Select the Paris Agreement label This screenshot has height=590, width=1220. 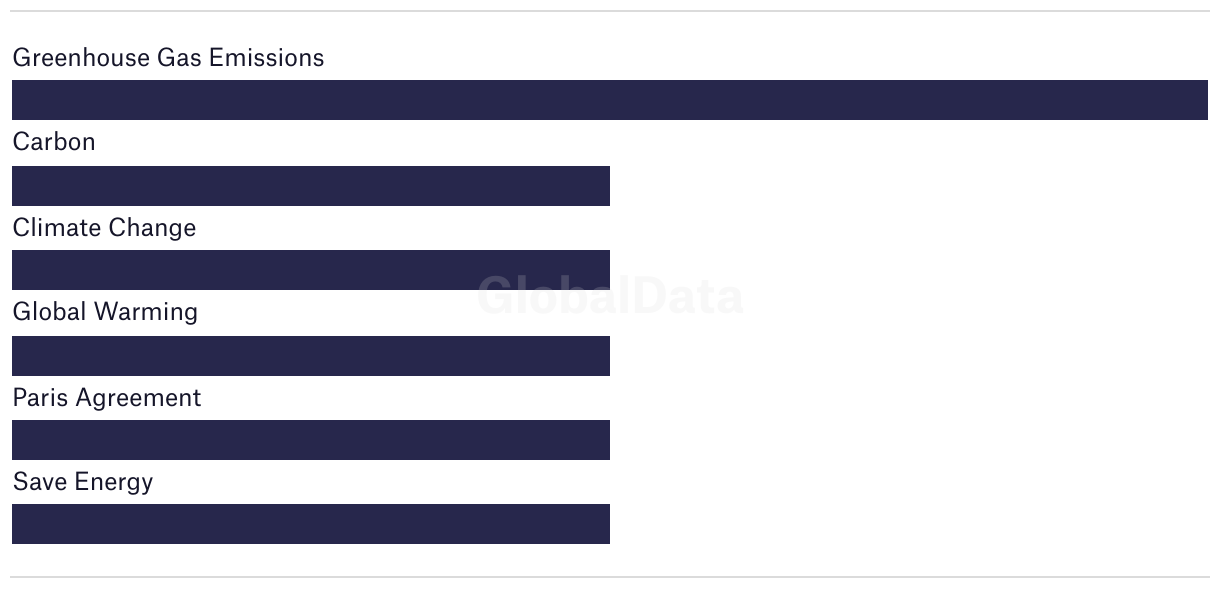click(x=107, y=398)
